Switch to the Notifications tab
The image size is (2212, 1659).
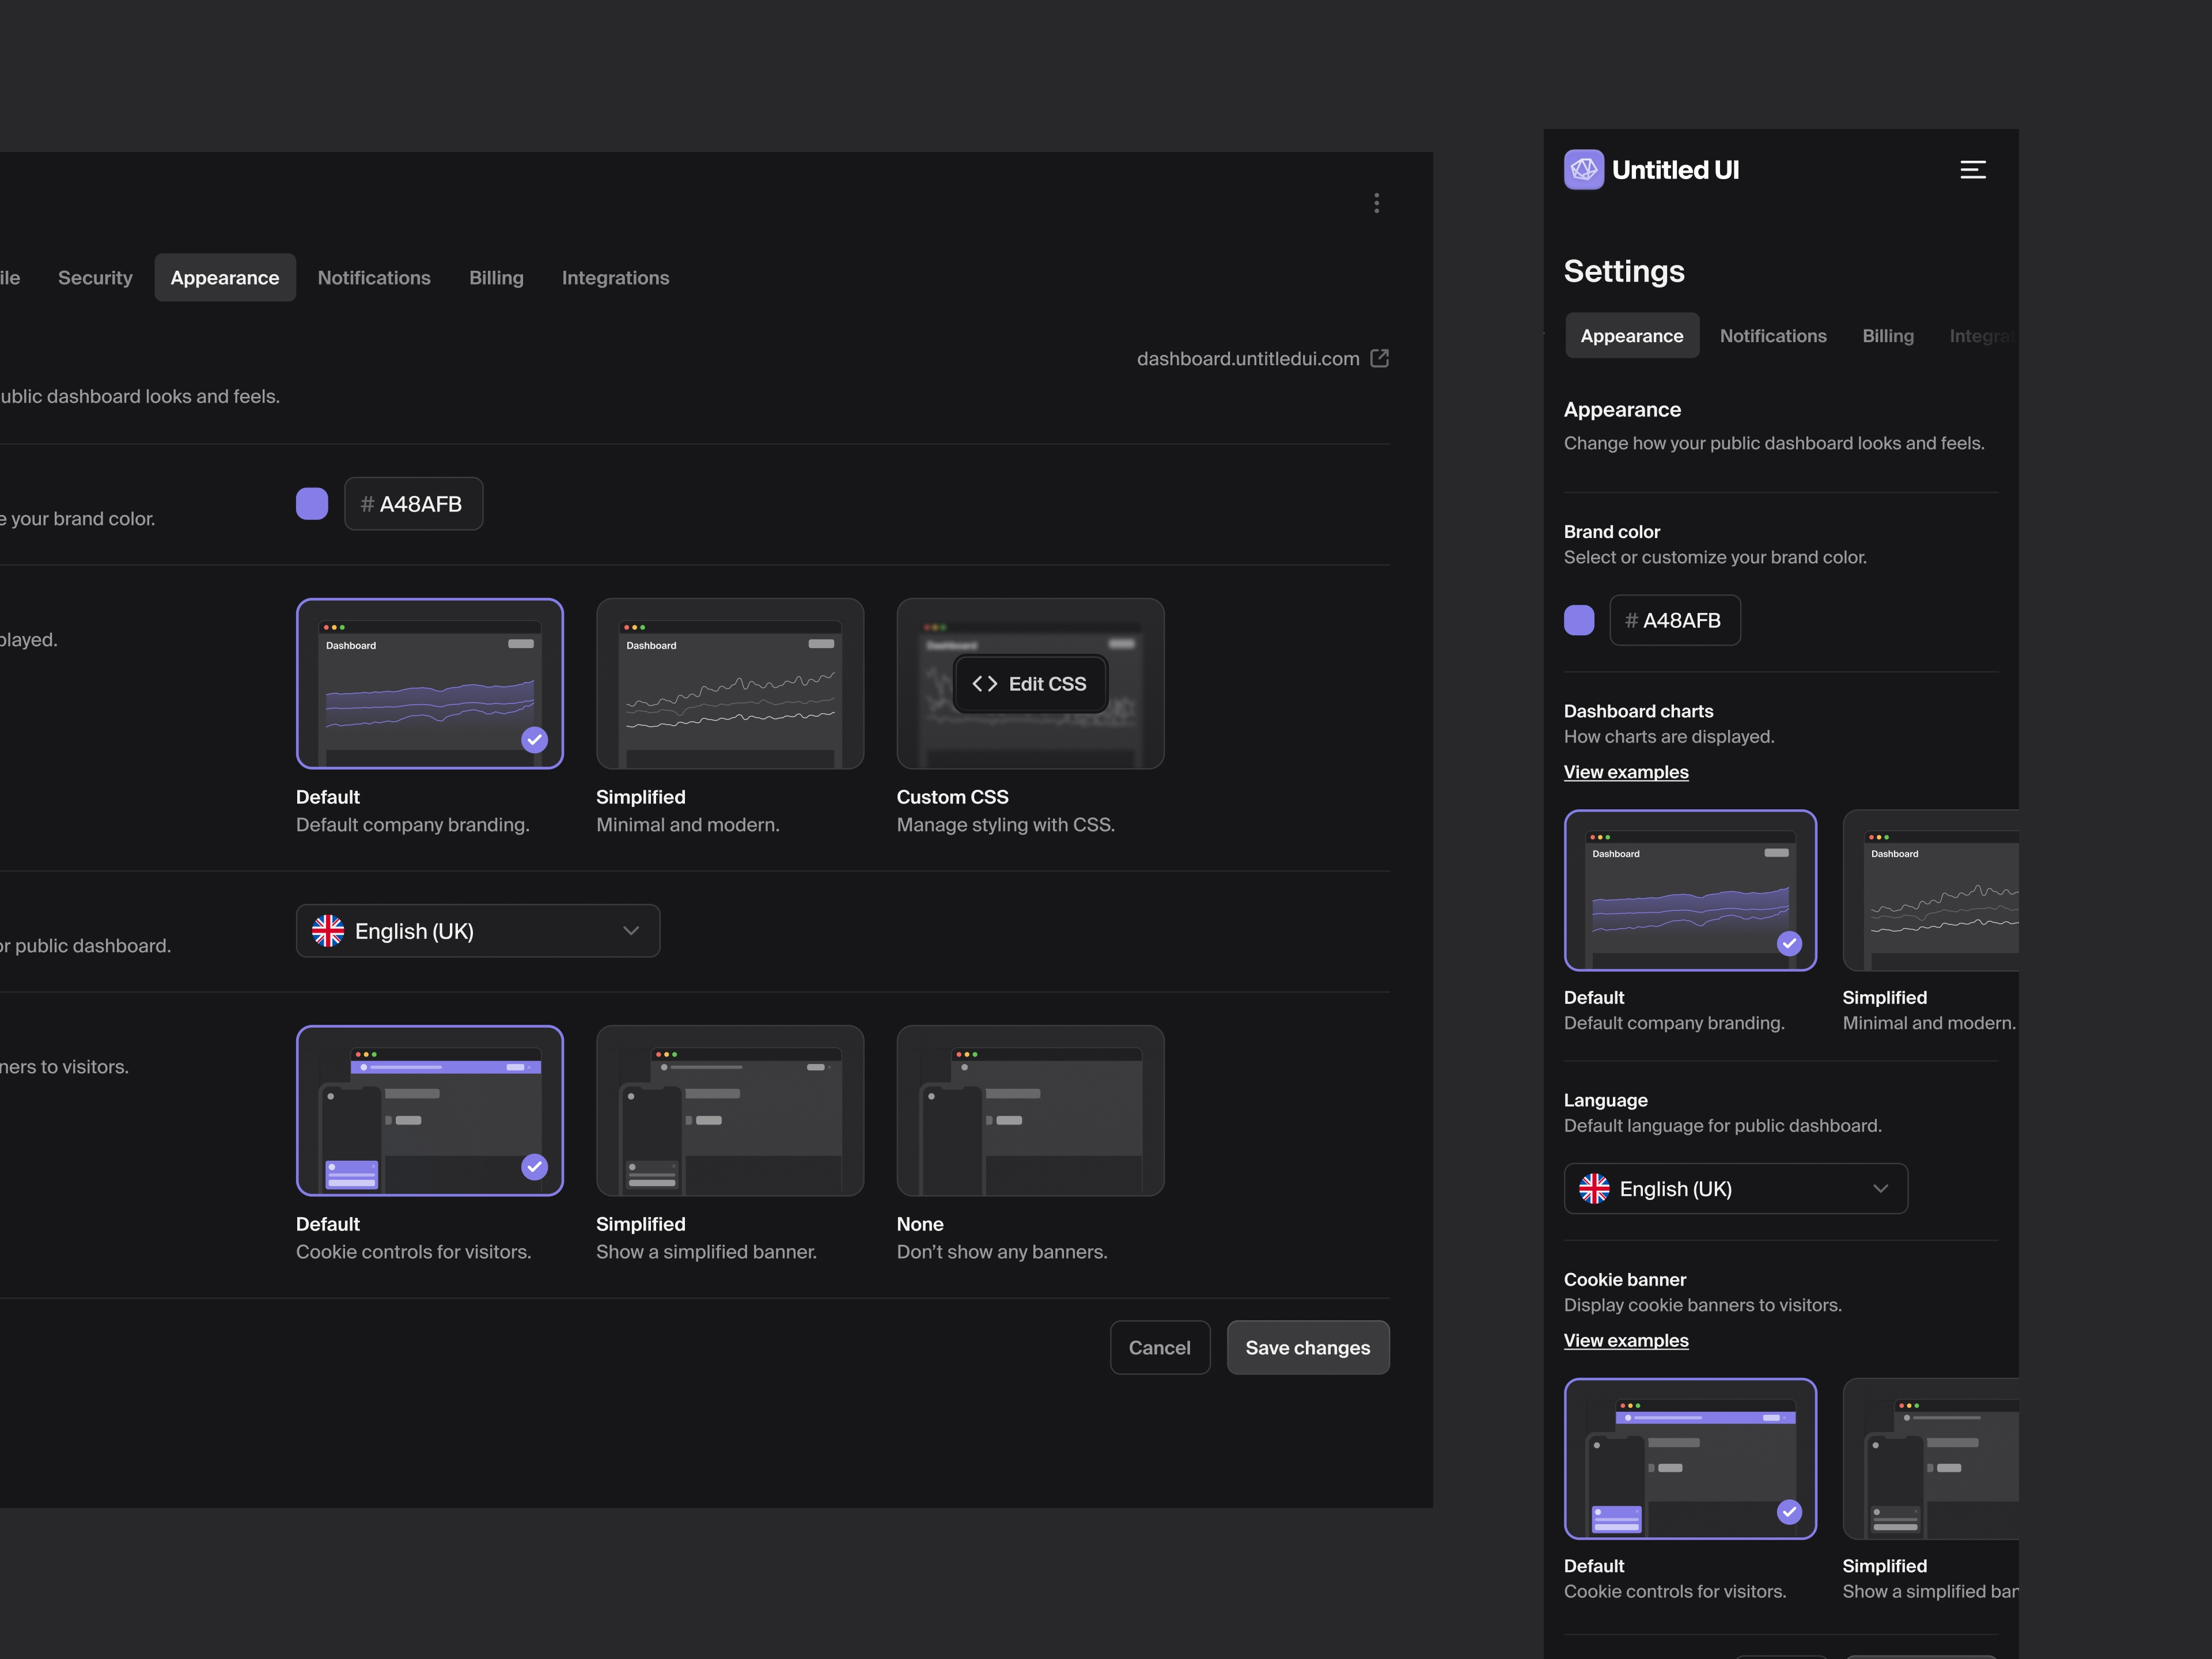[374, 277]
